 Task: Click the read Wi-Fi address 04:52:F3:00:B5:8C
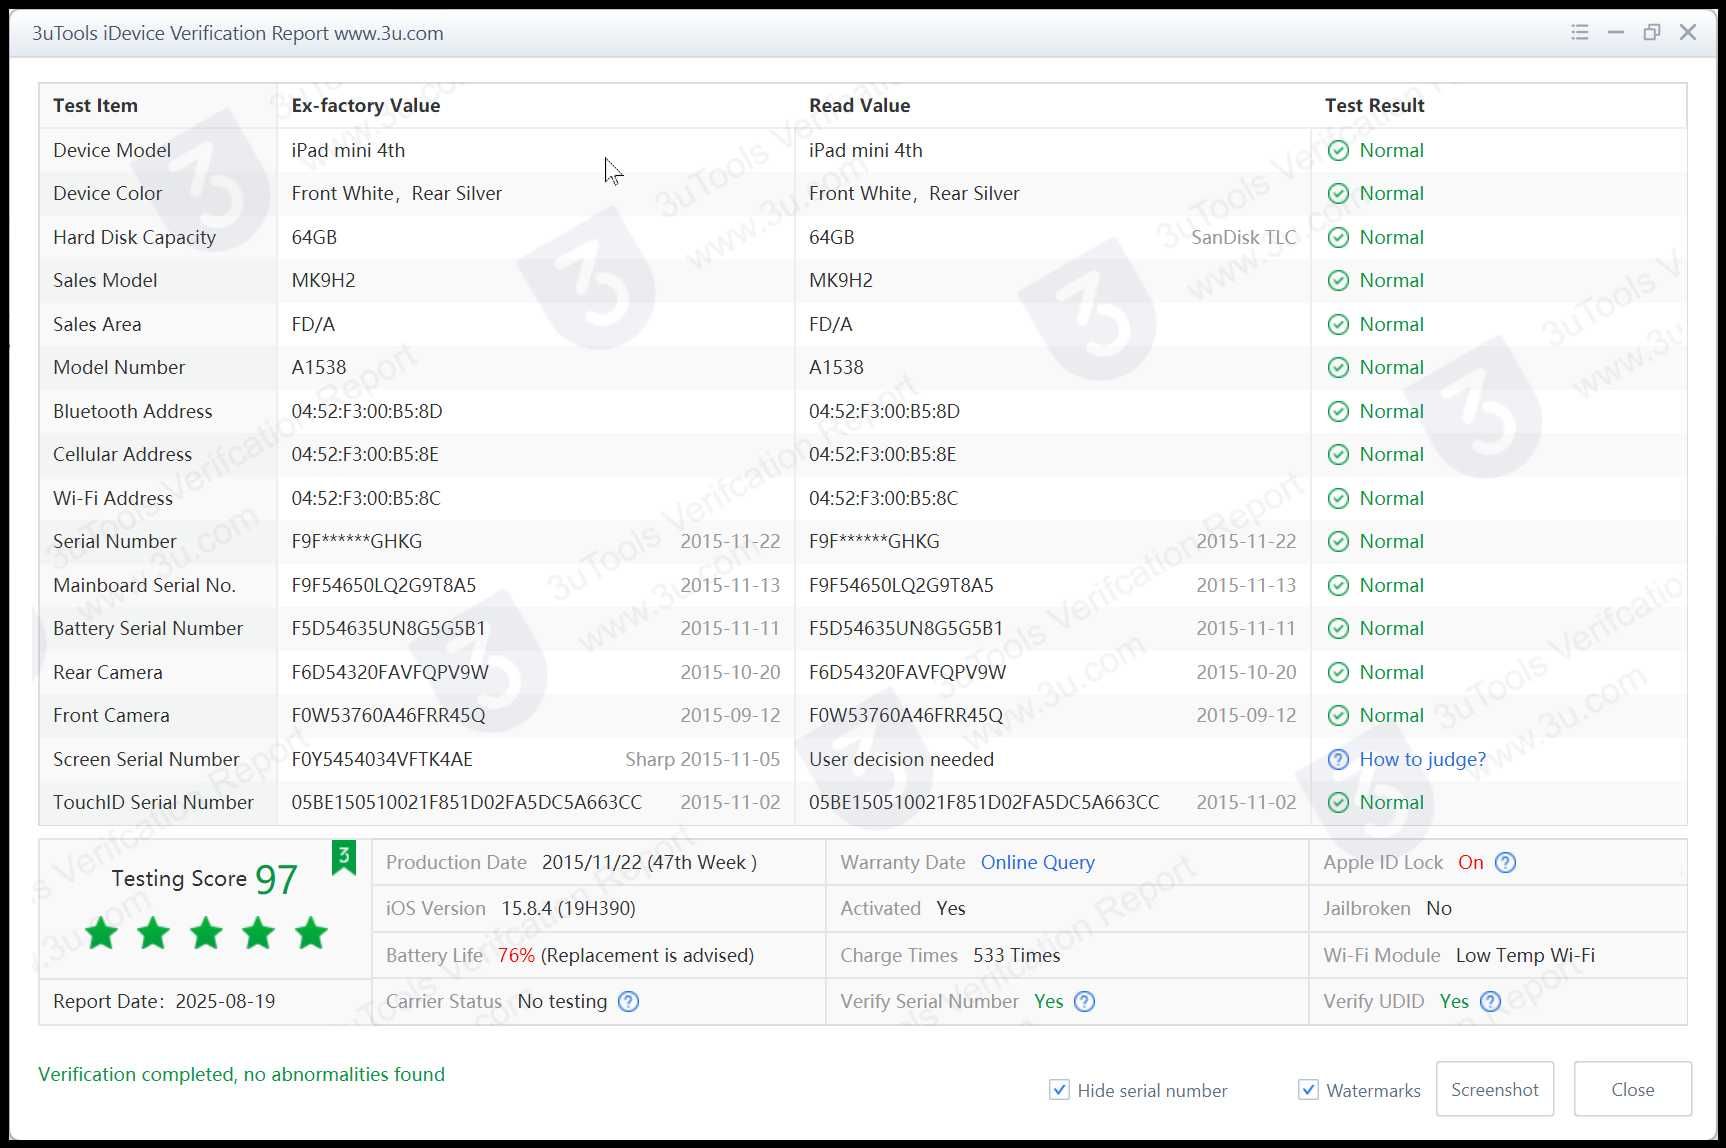tap(883, 498)
